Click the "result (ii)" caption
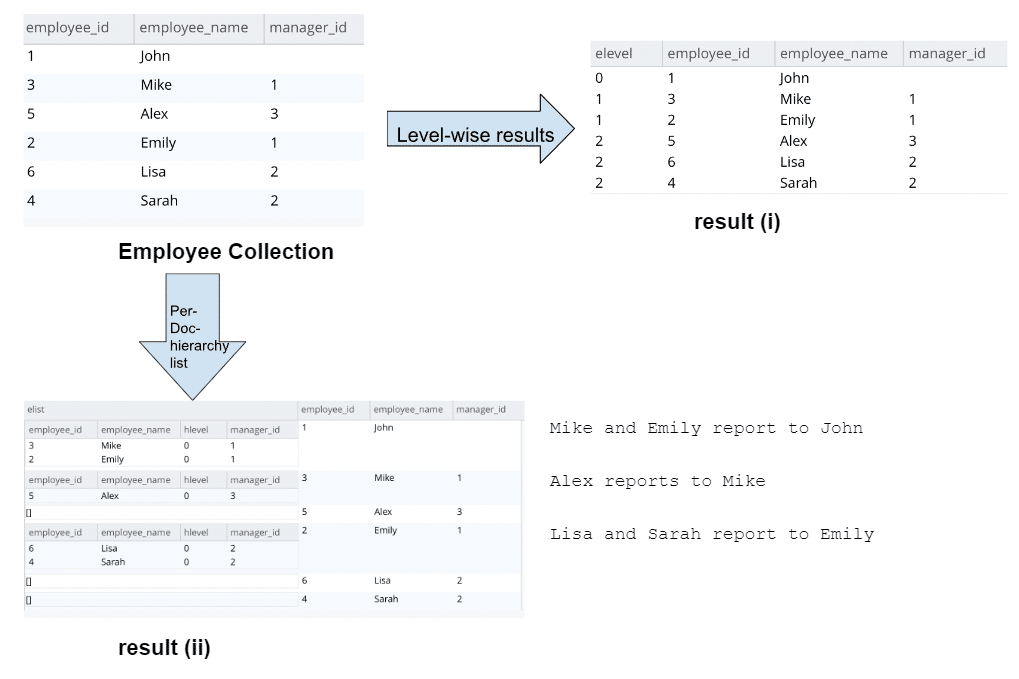 [x=164, y=648]
